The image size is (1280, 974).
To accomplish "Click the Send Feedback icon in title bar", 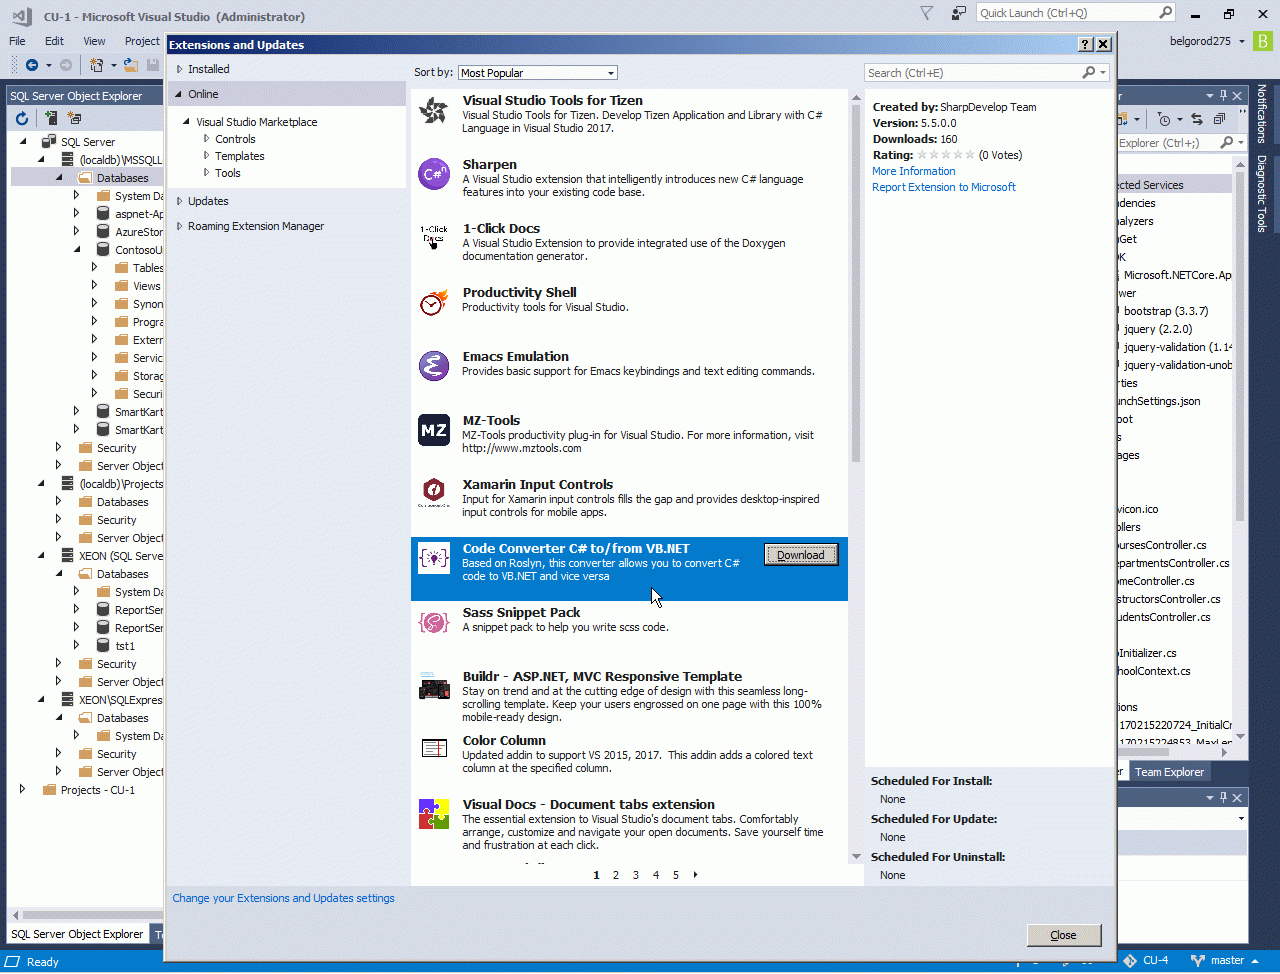I will pos(958,13).
